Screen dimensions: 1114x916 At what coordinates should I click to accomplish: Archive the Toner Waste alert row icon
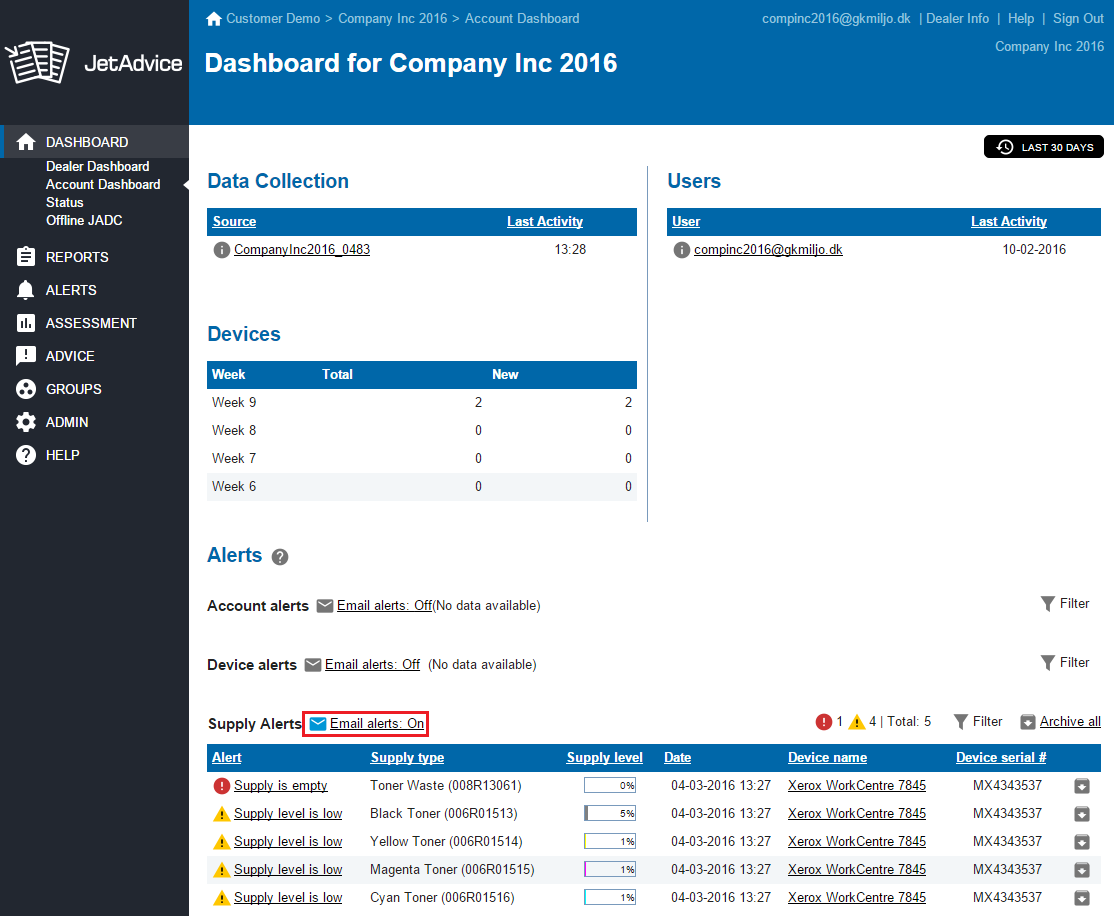[x=1081, y=786]
